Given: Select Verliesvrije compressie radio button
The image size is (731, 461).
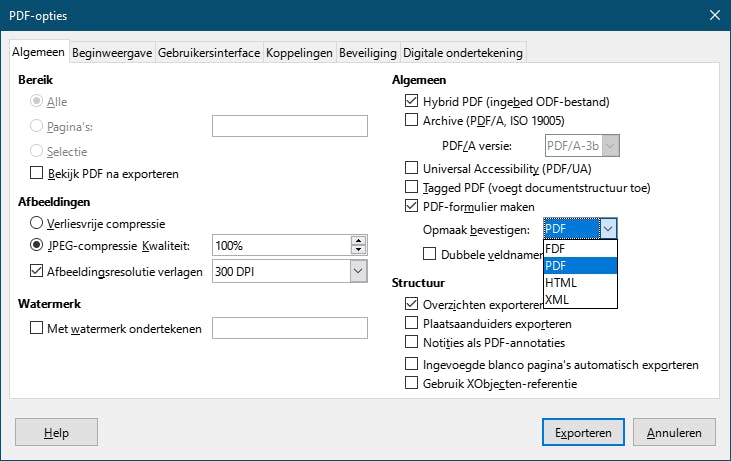Looking at the screenshot, I should 38,223.
